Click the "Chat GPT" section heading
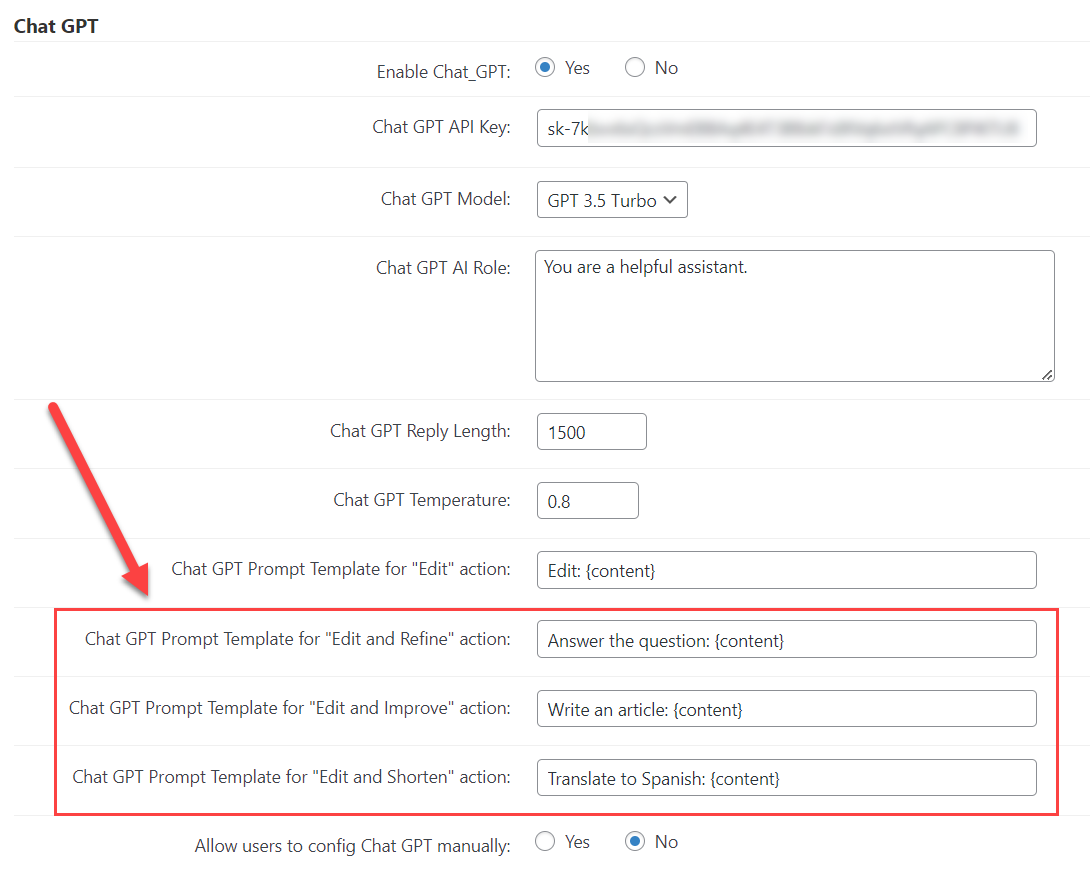The width and height of the screenshot is (1090, 880). (x=56, y=26)
